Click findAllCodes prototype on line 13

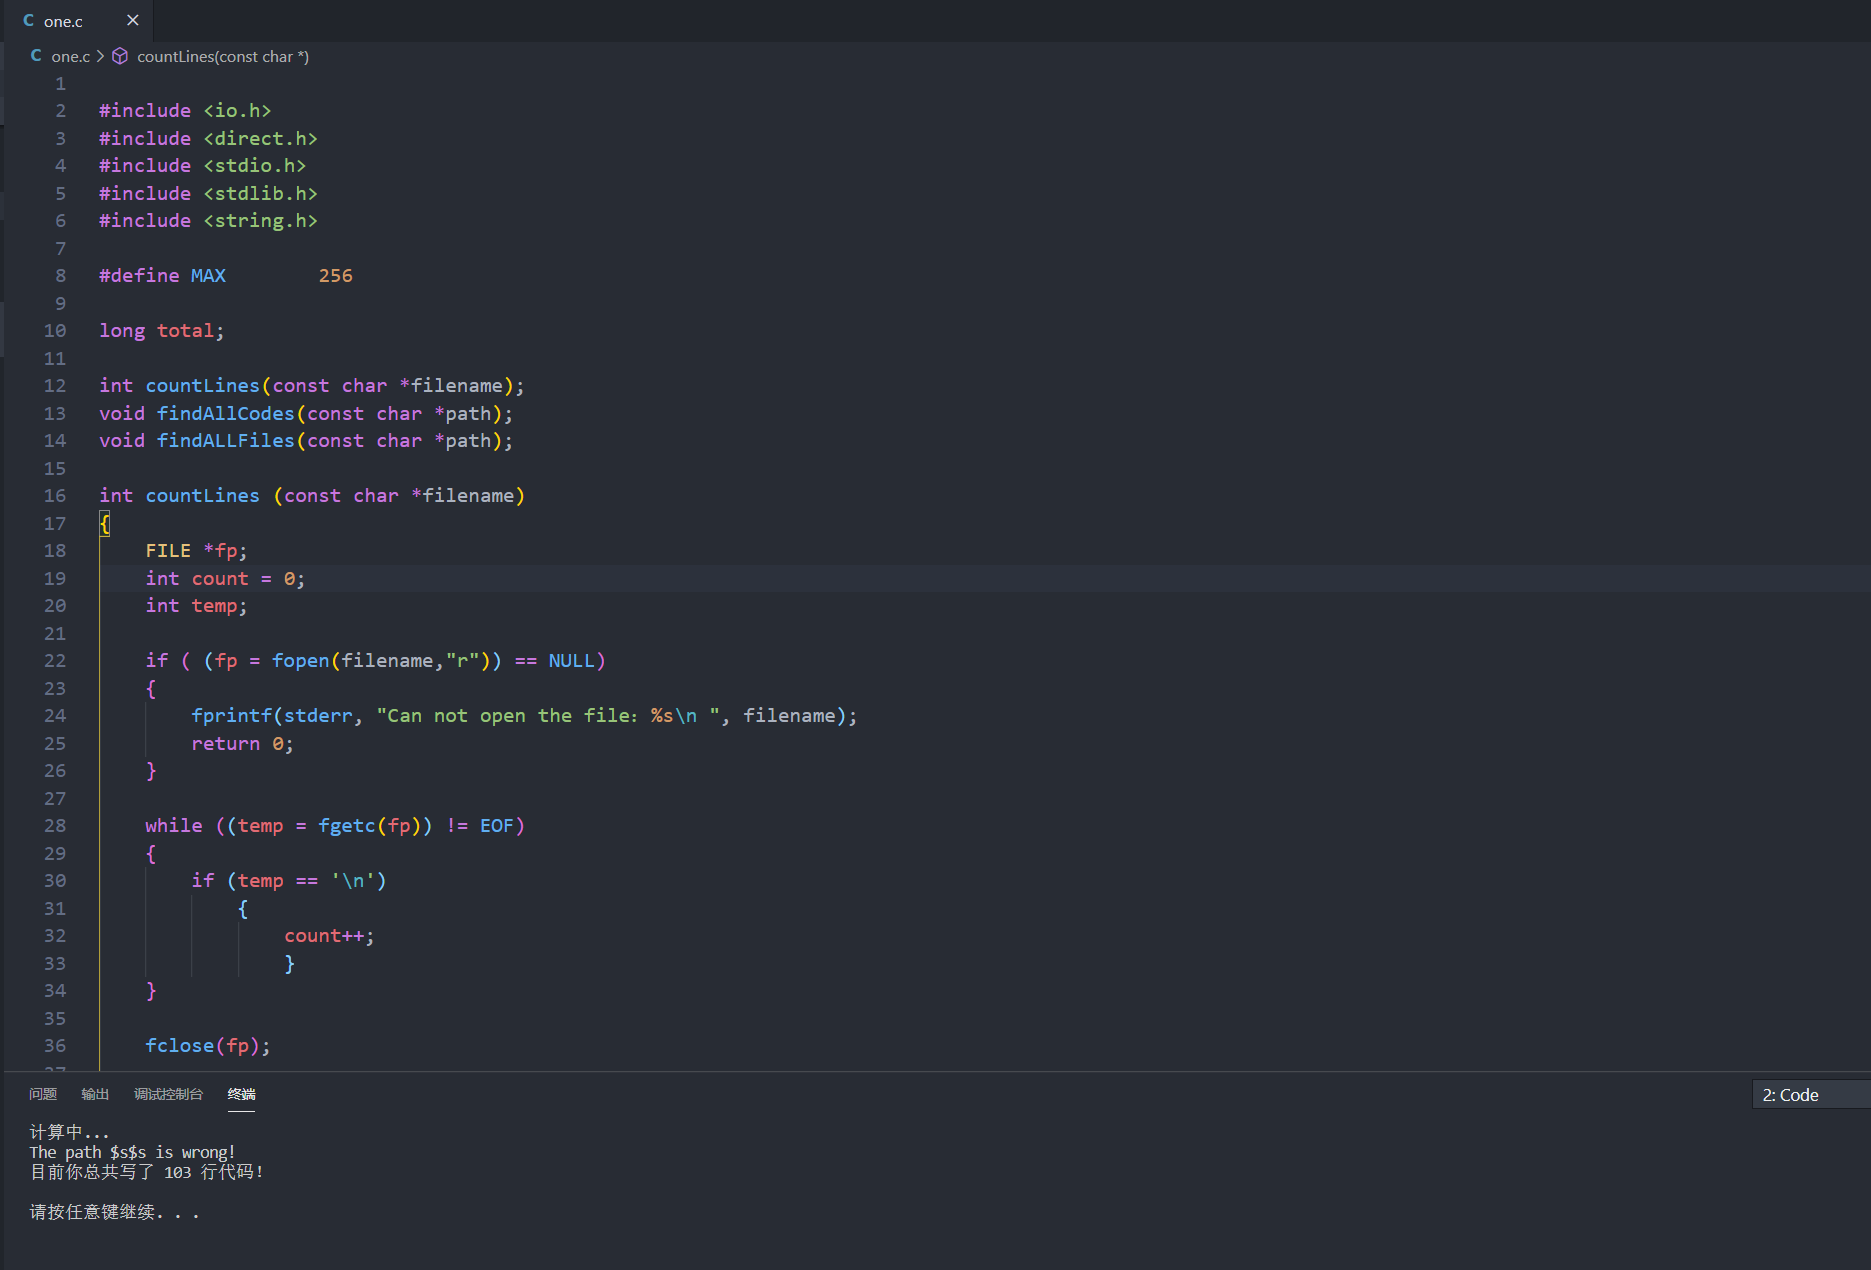(306, 413)
